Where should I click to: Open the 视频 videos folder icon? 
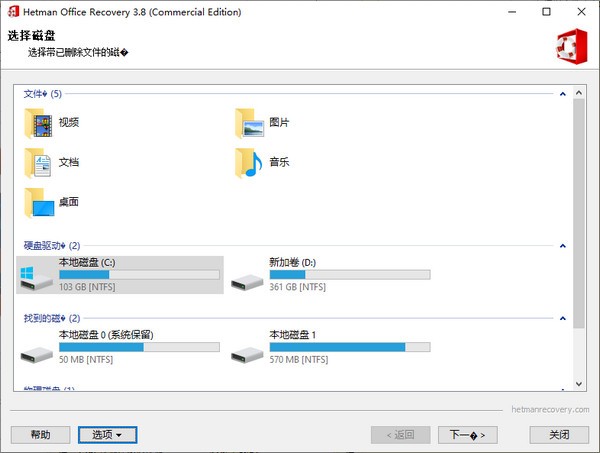[x=39, y=123]
